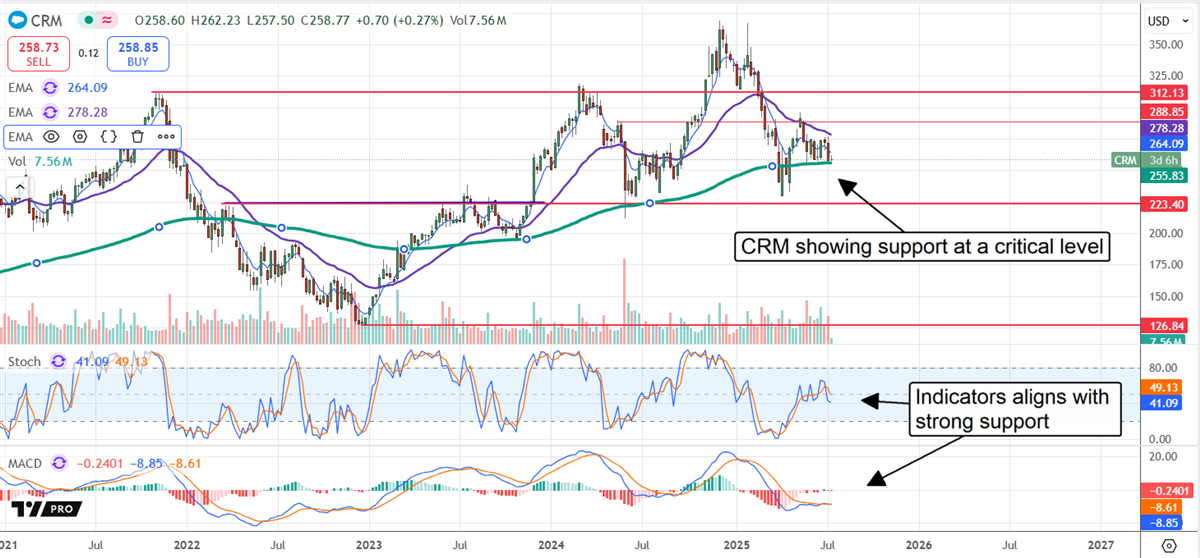
Task: Toggle the green market status indicator
Action: click(x=91, y=19)
